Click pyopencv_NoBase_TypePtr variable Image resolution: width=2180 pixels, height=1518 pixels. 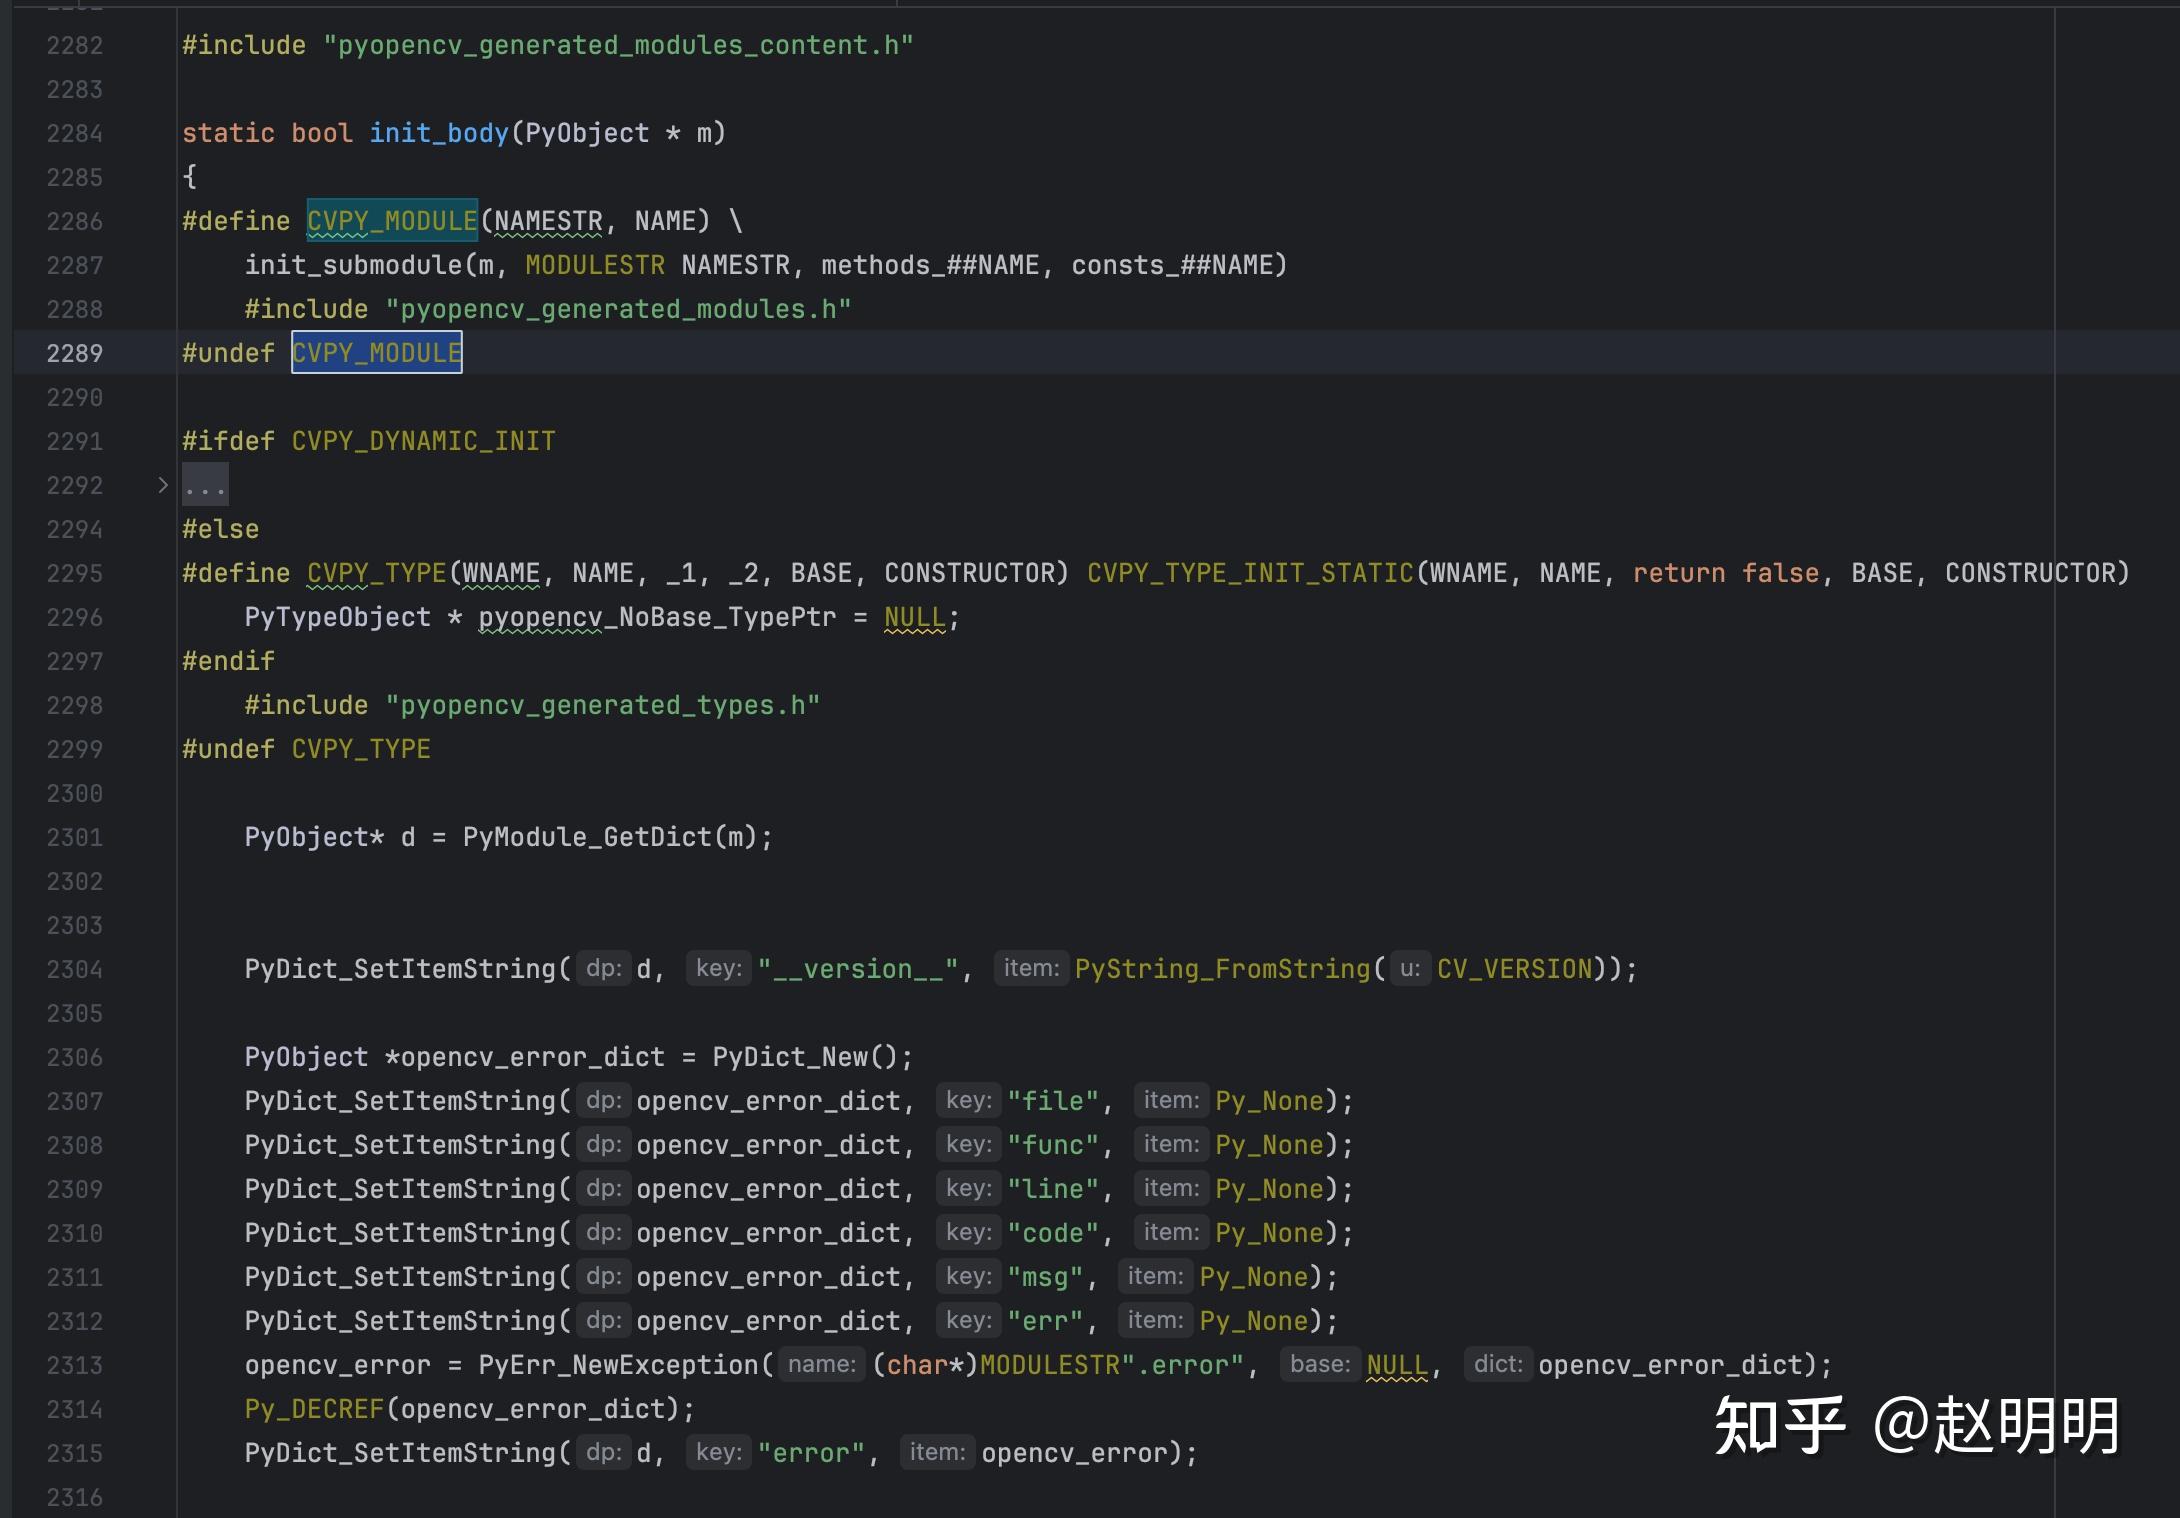(657, 617)
